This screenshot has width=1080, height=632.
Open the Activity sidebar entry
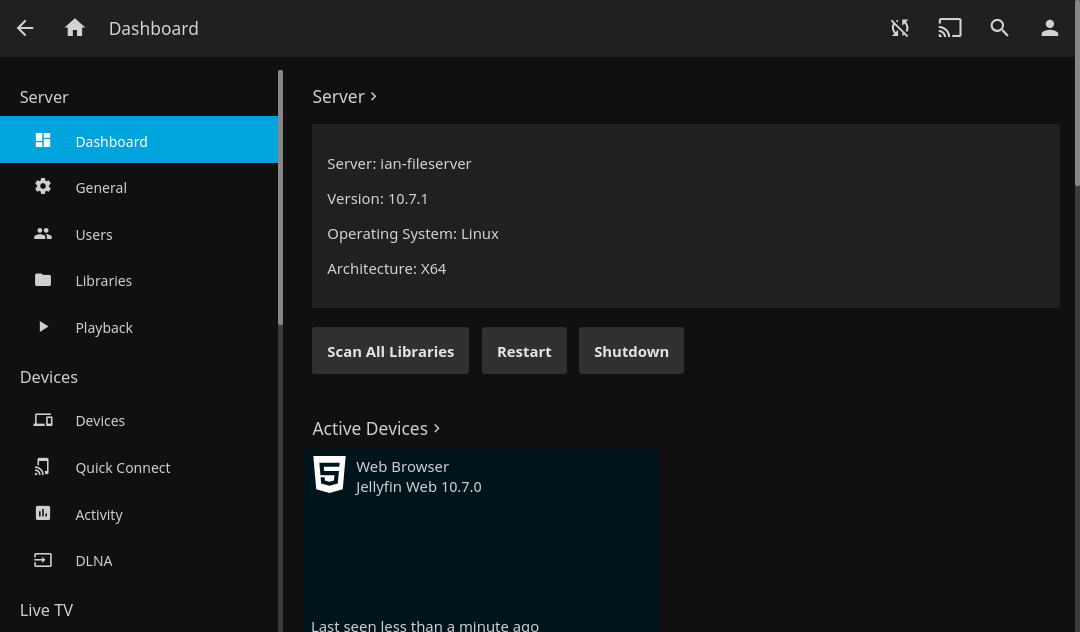(x=99, y=514)
